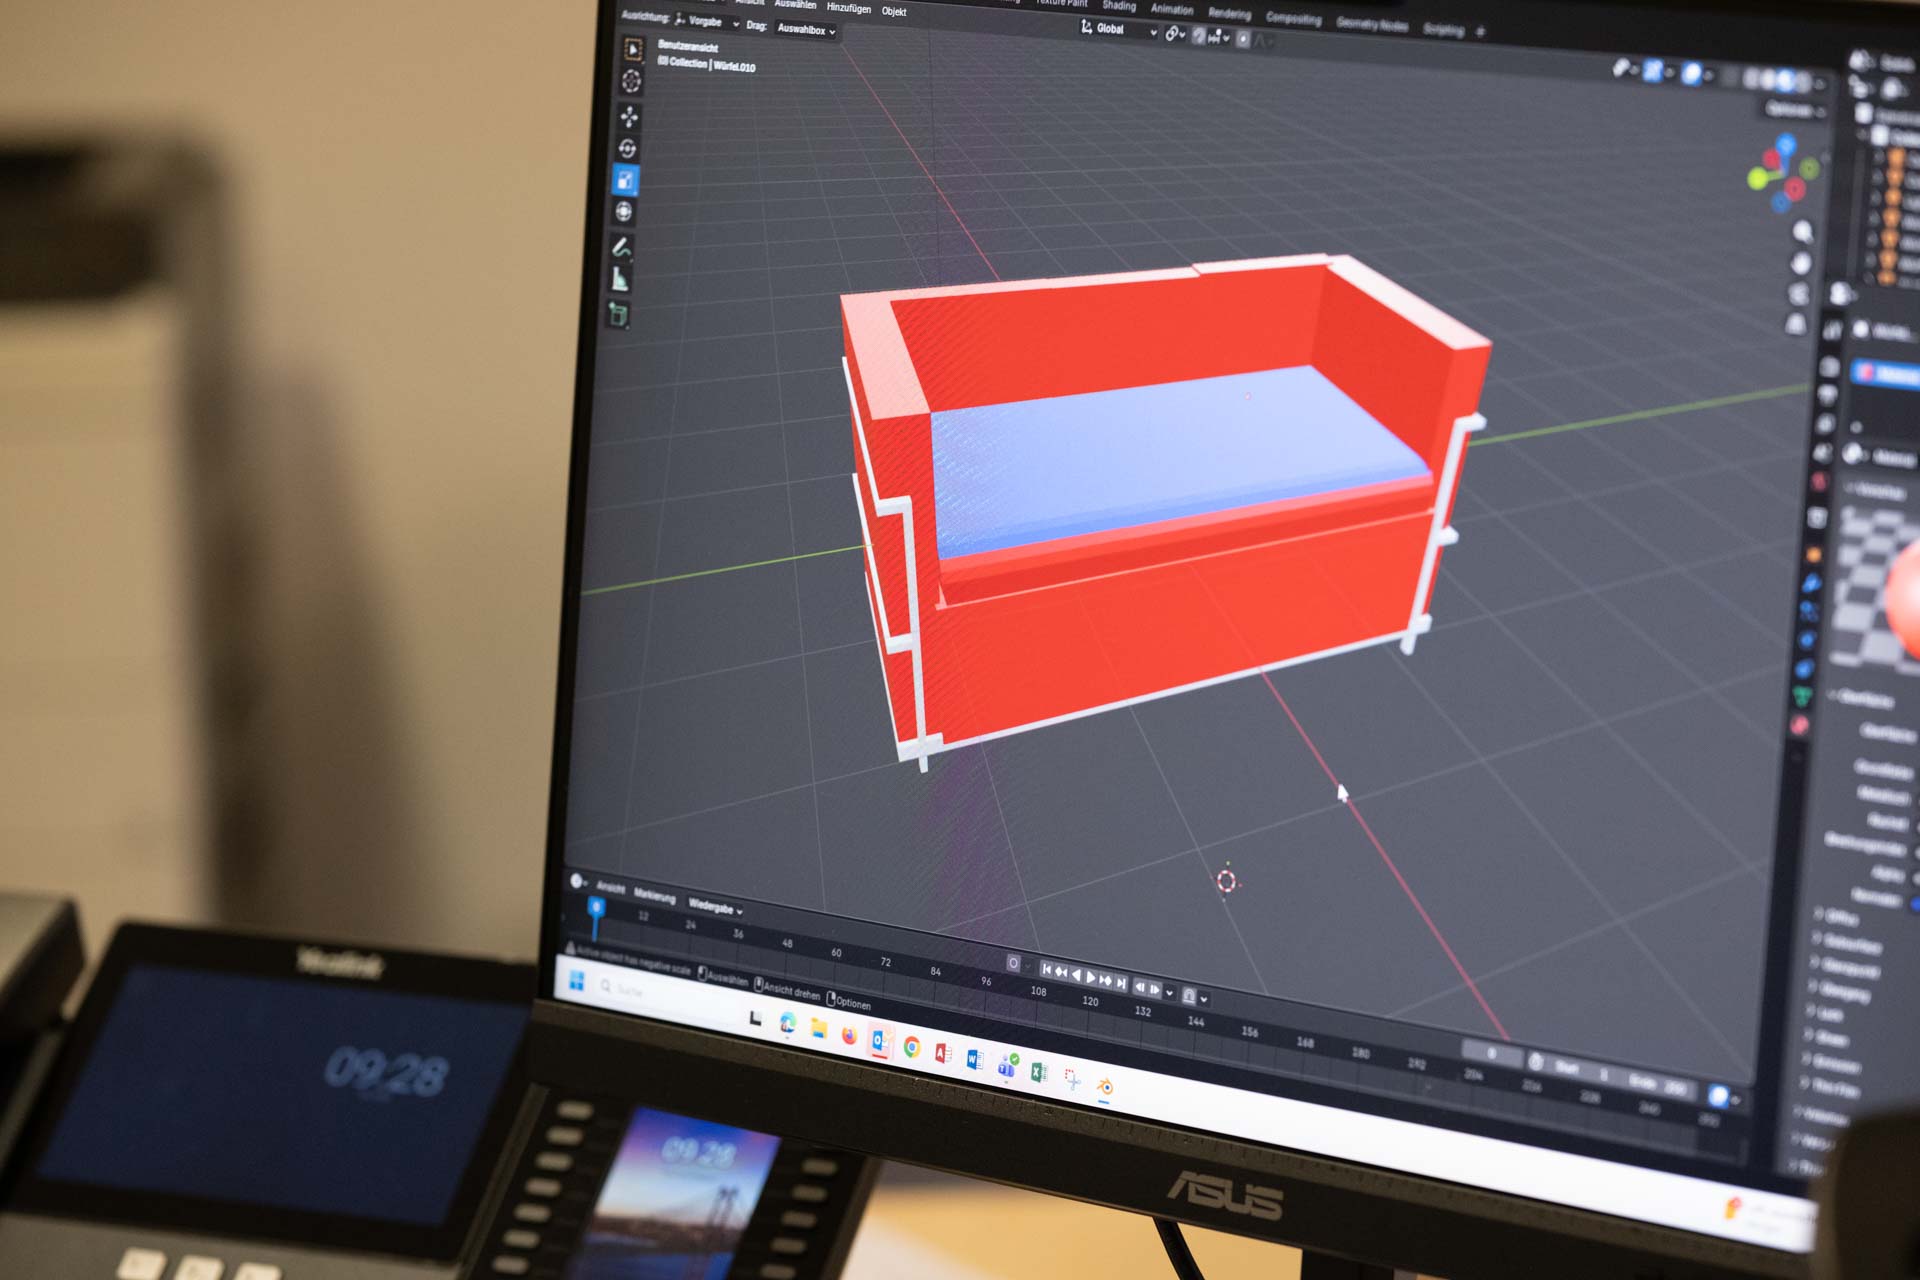Activate the Cursor tool

point(631,81)
